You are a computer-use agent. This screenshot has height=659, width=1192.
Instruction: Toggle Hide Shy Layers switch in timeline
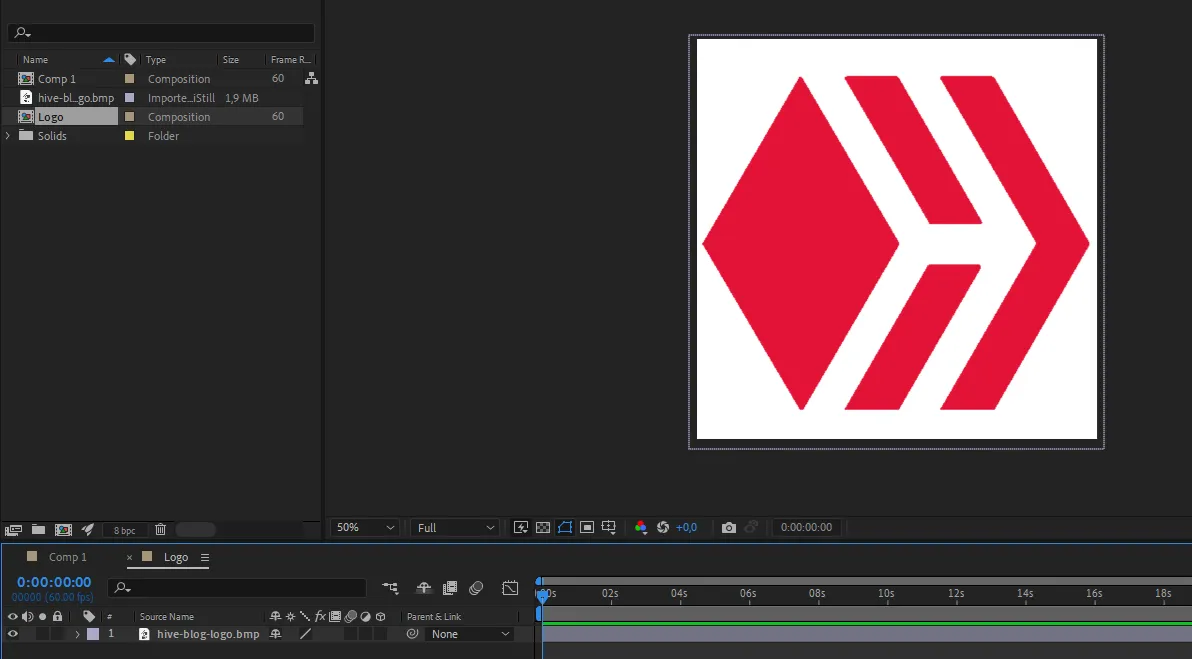coord(423,588)
